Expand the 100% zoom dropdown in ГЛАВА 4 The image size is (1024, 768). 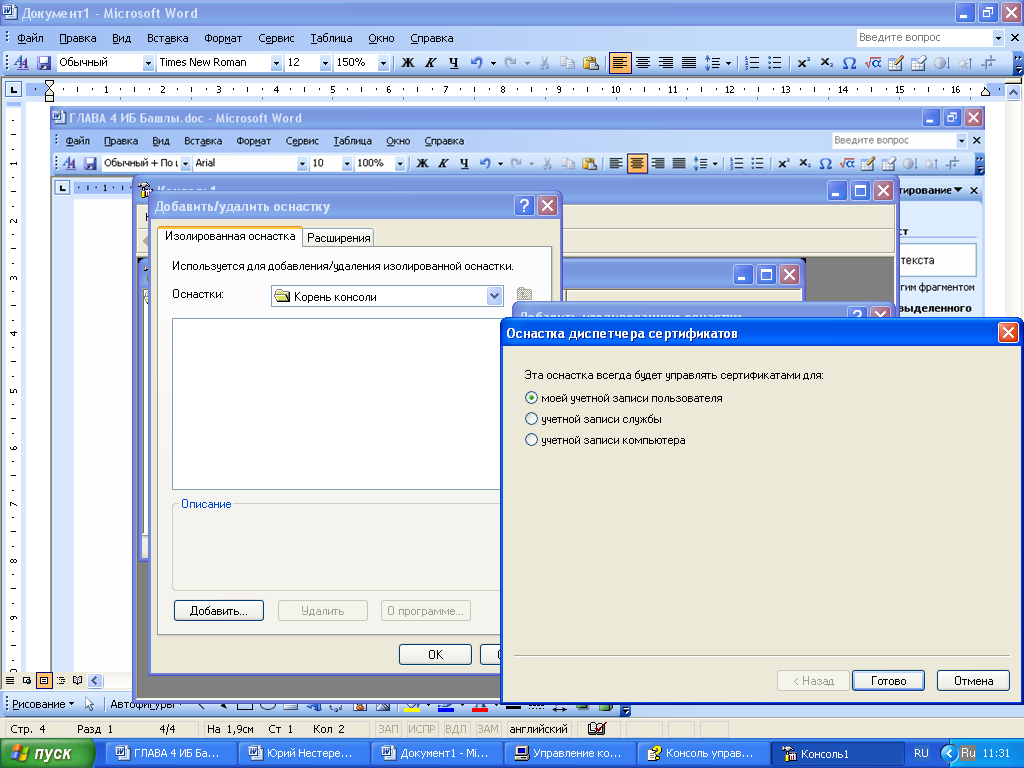tap(399, 163)
